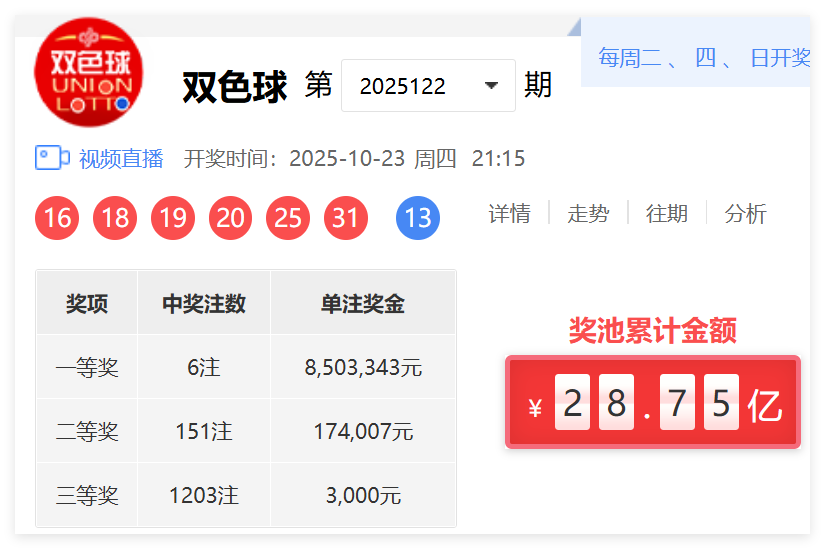The width and height of the screenshot is (825, 549).
Task: Open the 详情 details link
Action: 509,213
